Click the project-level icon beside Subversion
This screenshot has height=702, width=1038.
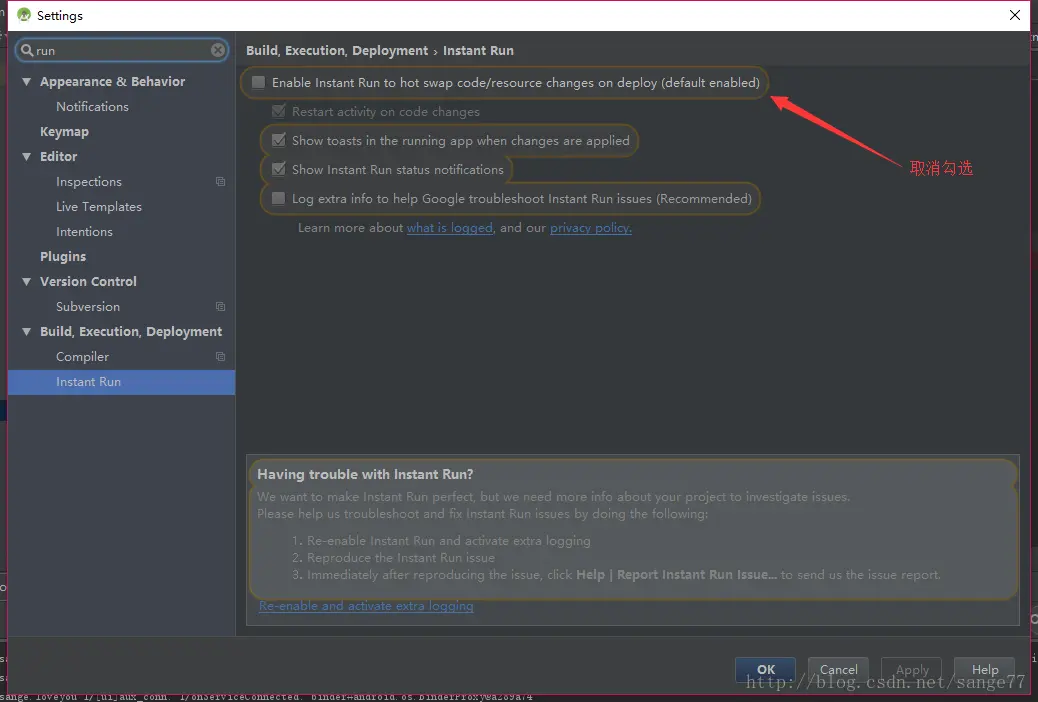click(220, 307)
